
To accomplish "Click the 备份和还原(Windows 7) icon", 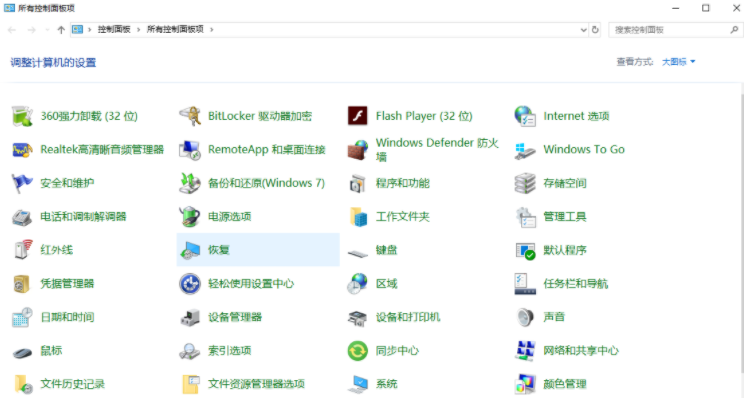I will [190, 184].
